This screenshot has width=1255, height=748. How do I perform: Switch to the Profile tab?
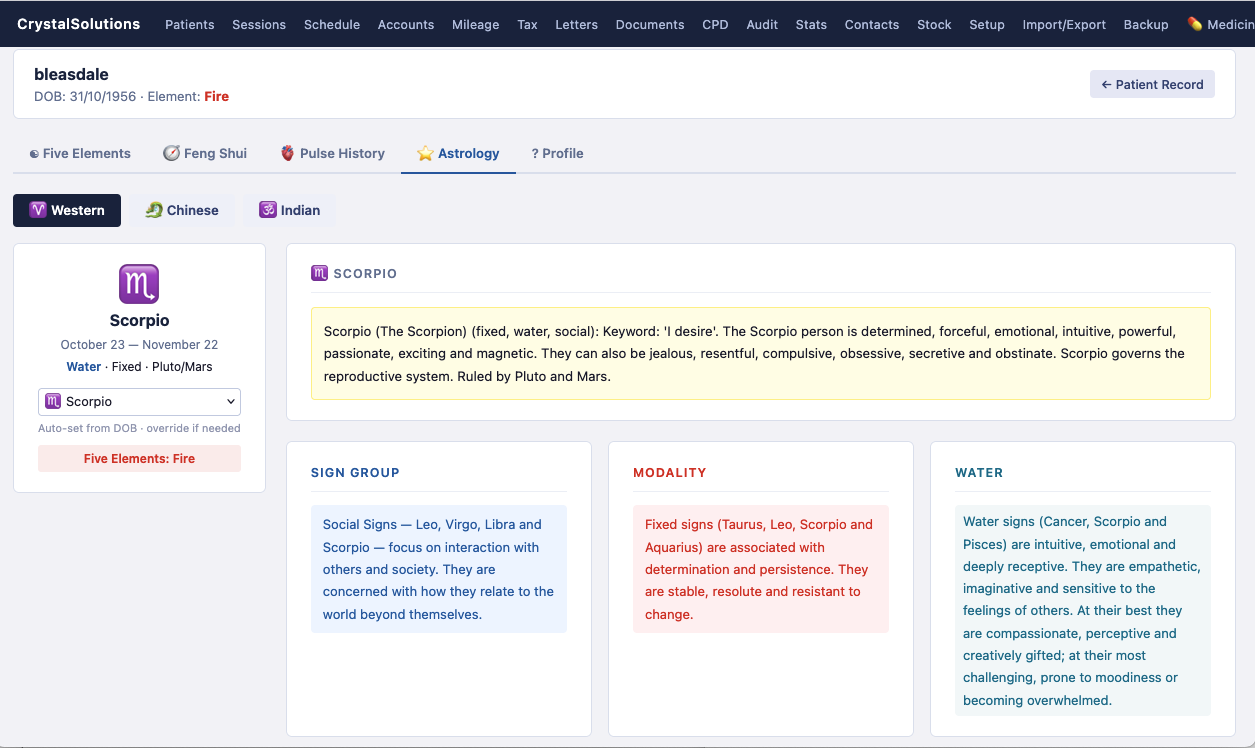point(558,153)
